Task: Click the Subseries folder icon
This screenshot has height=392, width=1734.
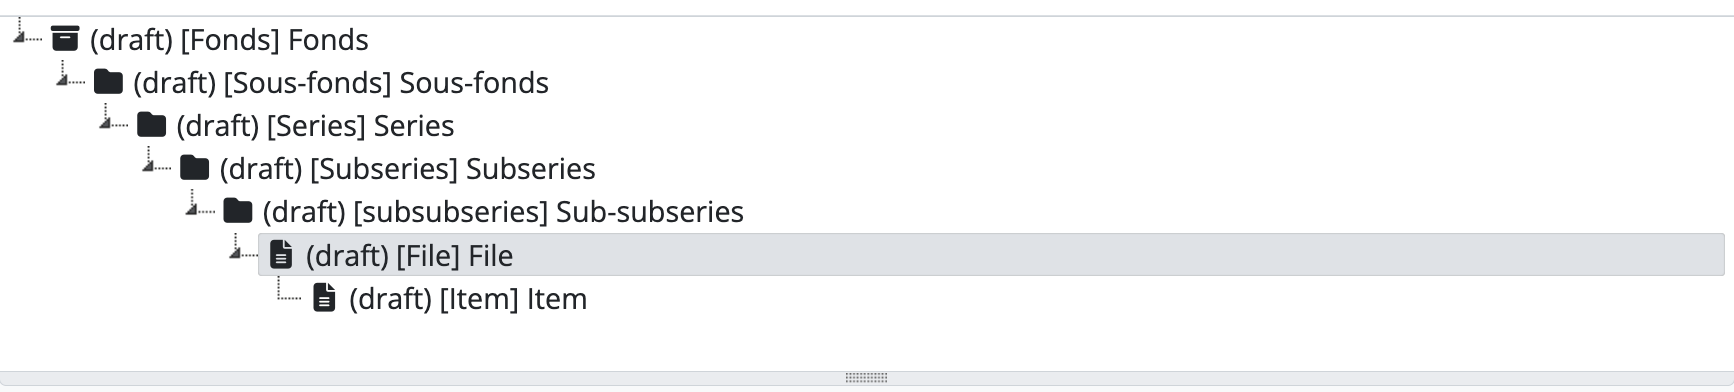Action: [194, 168]
